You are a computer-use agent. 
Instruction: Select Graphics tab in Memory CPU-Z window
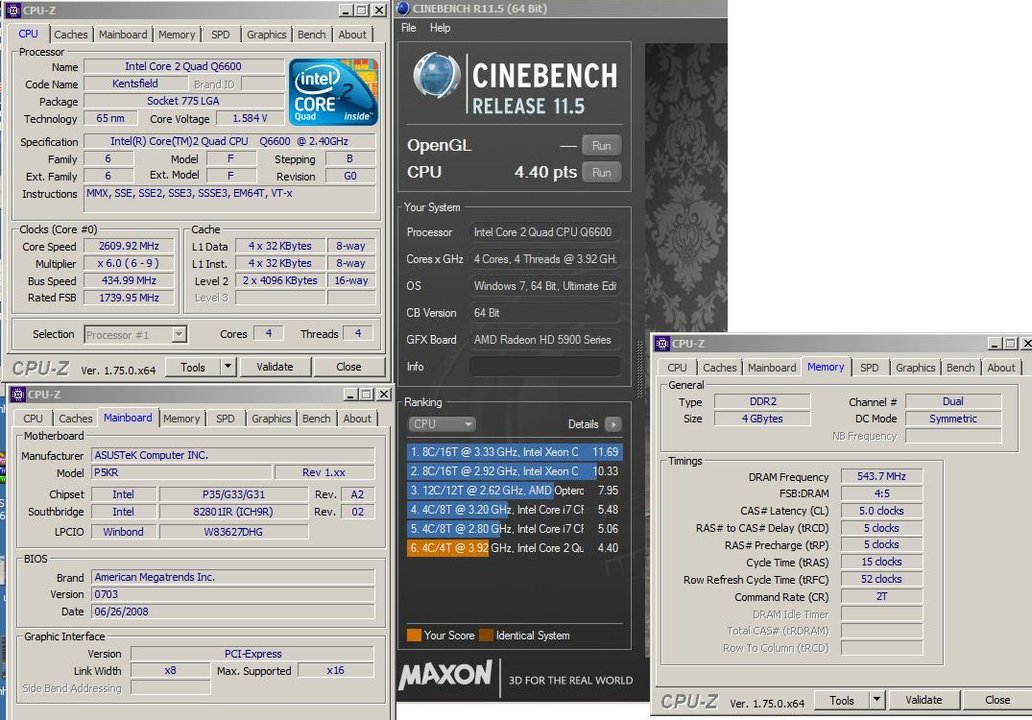click(916, 367)
